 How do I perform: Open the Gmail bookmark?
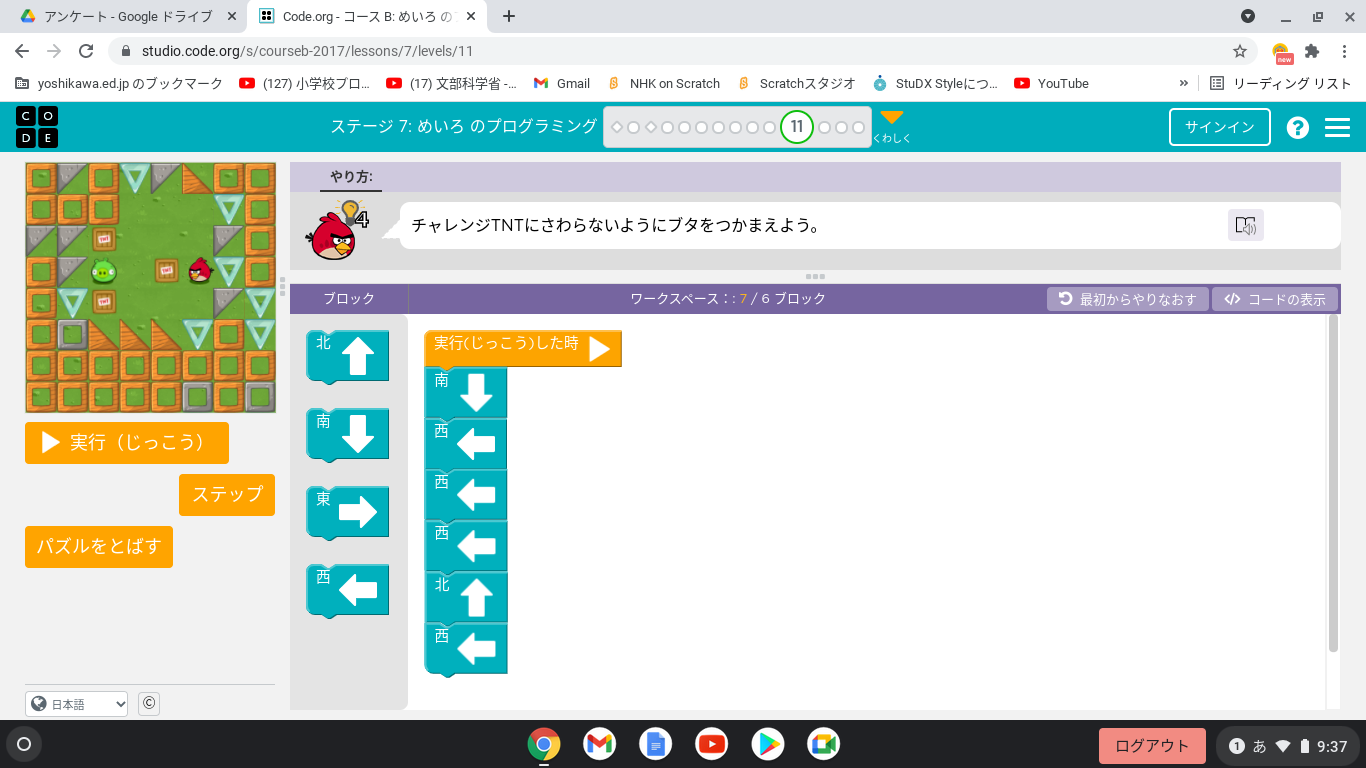point(562,83)
